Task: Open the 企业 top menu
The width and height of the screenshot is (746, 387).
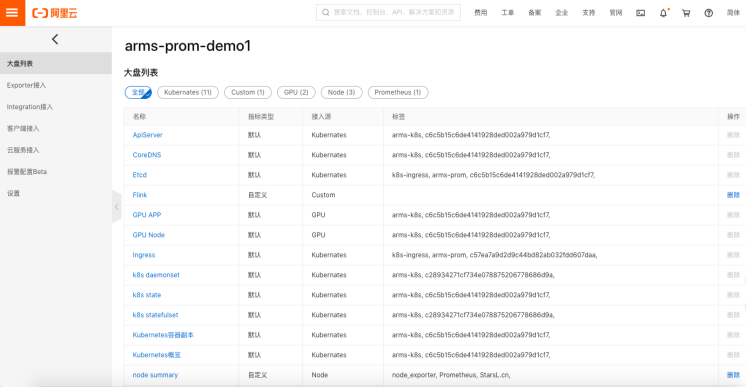Action: tap(562, 13)
